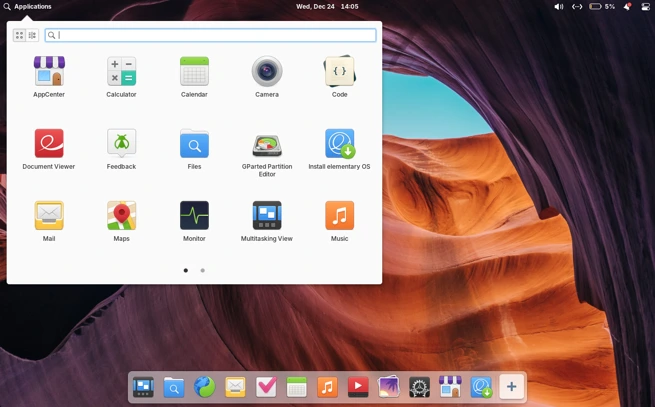Open the notifications bell indicator
Image resolution: width=655 pixels, height=407 pixels.
627,6
